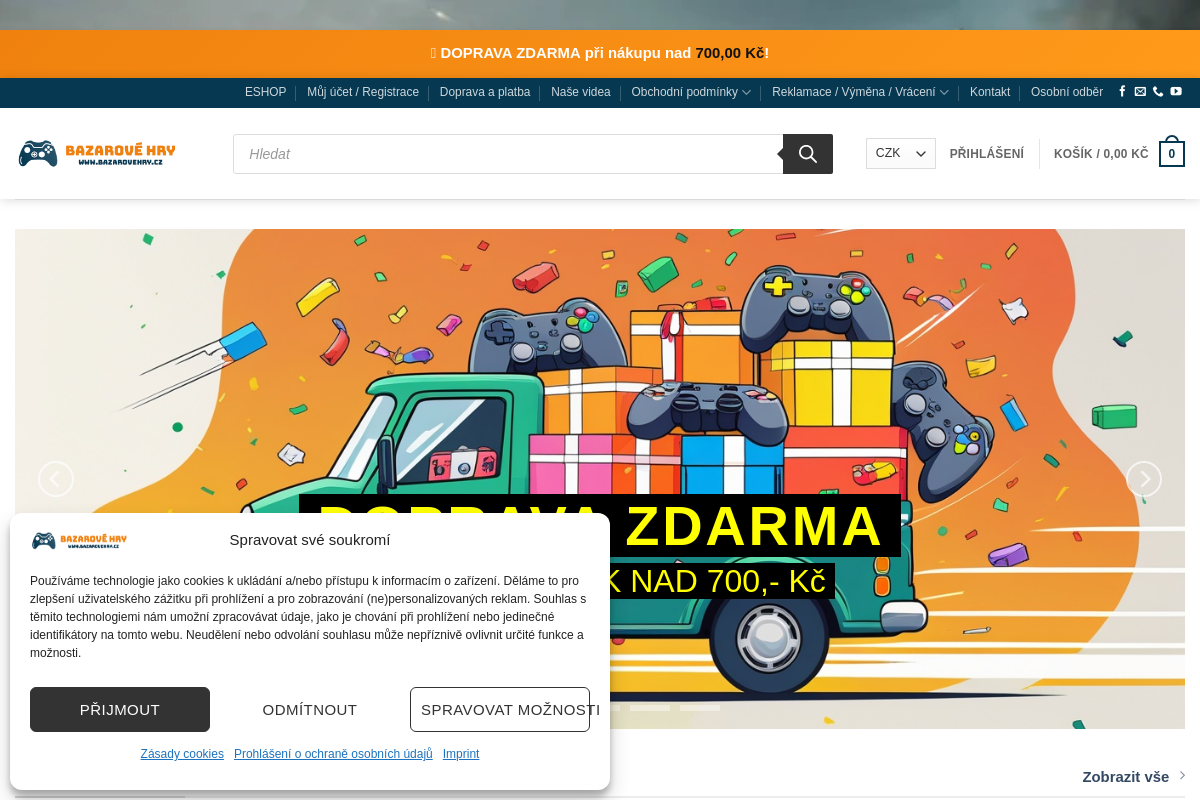Viewport: 1200px width, 800px height.
Task: Open the Facebook icon in top bar
Action: pos(1122,92)
